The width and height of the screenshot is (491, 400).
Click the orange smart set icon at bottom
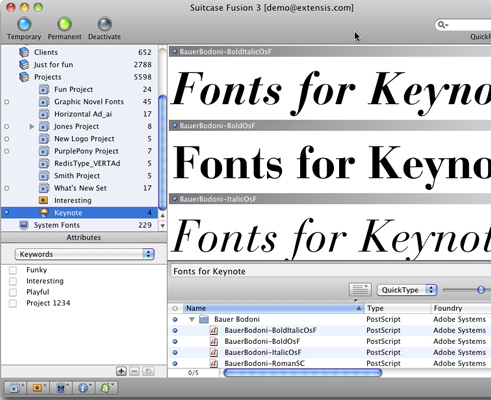[x=38, y=388]
